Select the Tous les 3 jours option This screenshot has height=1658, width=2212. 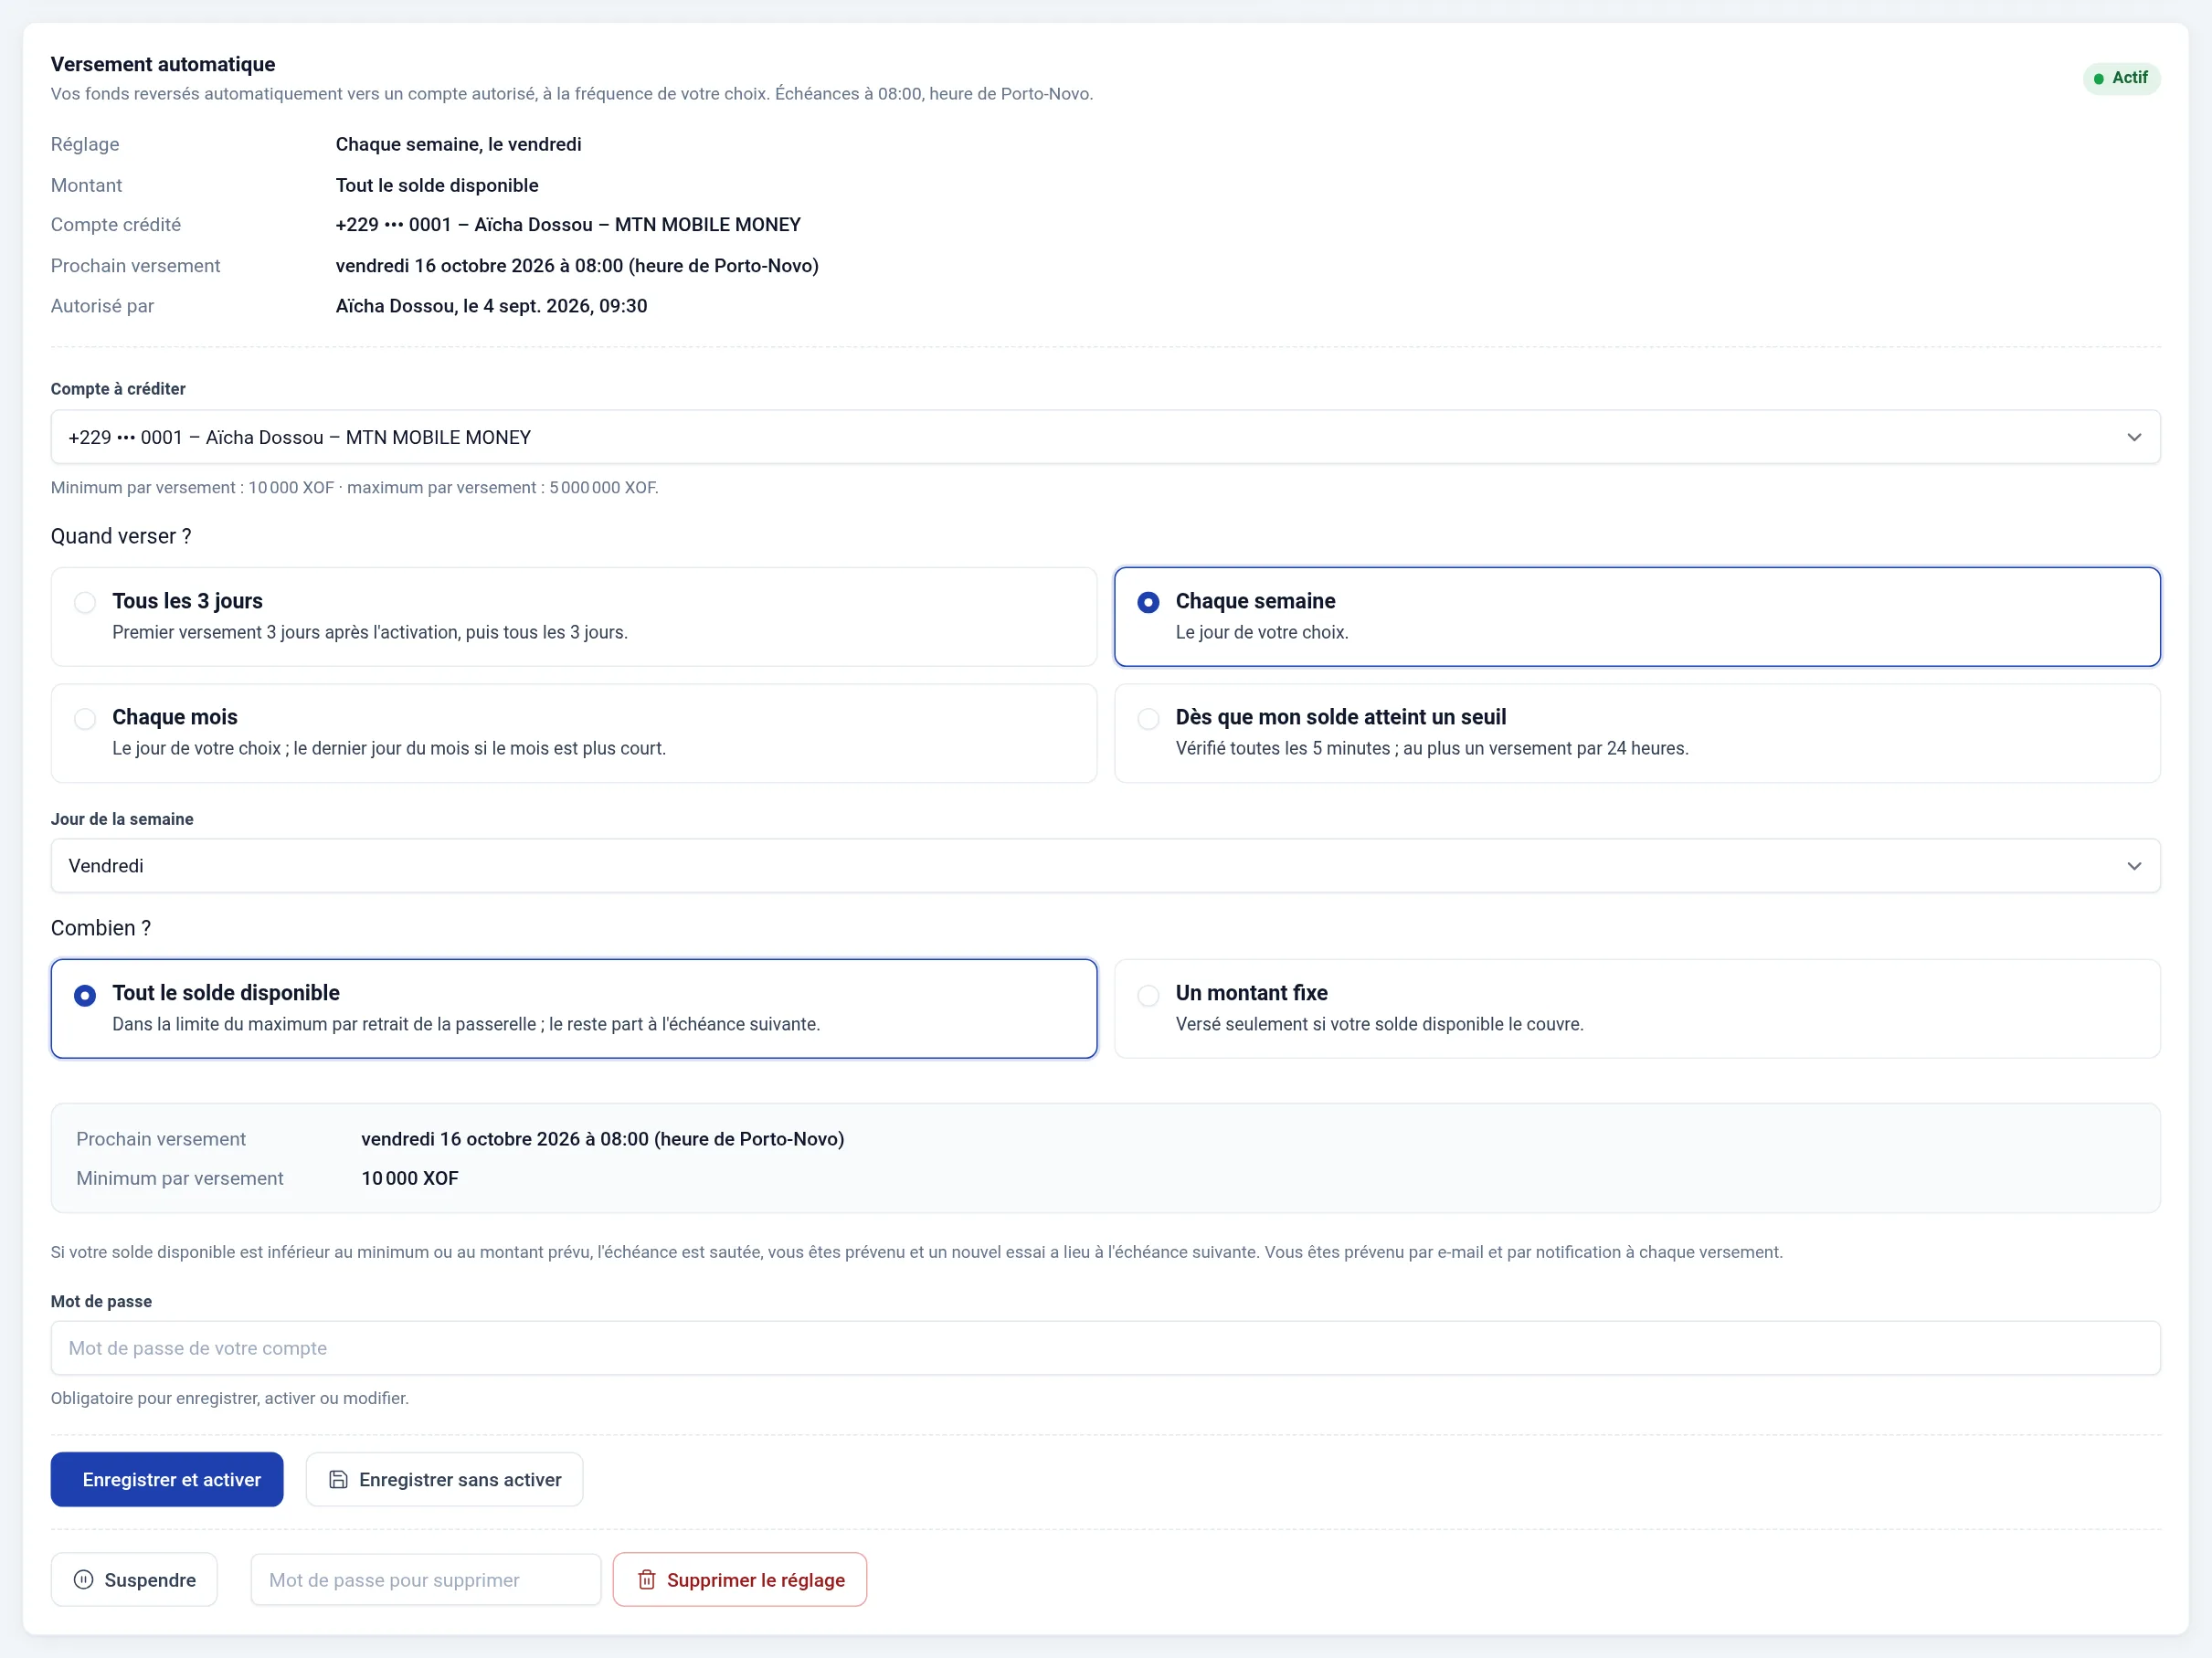pyautogui.click(x=573, y=616)
